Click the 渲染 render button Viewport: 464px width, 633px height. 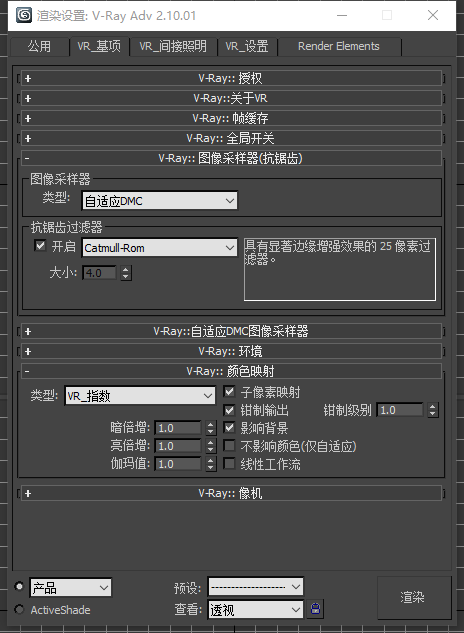pyautogui.click(x=414, y=597)
